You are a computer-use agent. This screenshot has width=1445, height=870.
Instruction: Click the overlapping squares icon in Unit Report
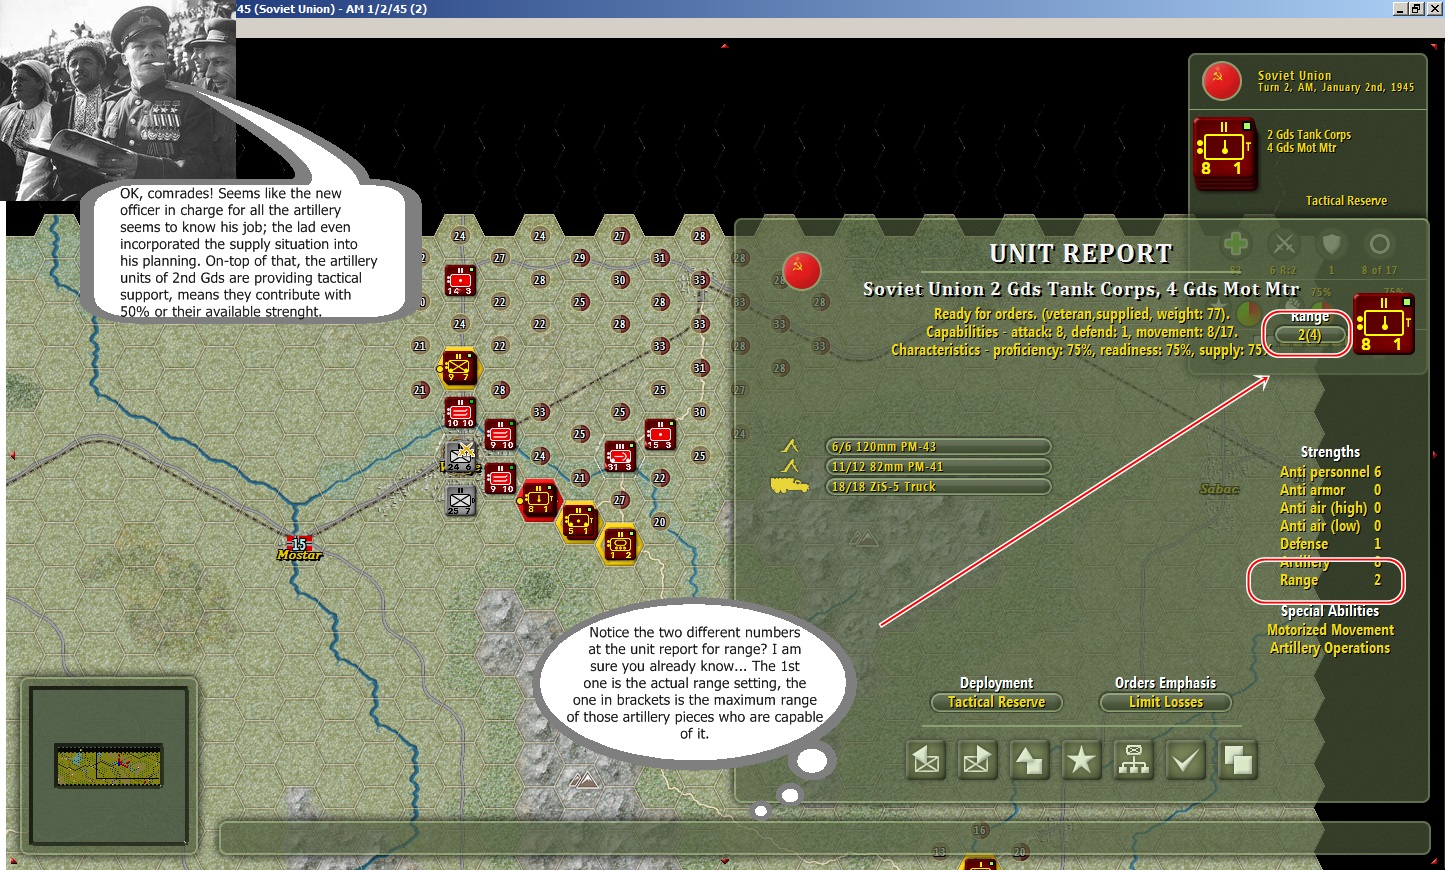click(x=1238, y=760)
